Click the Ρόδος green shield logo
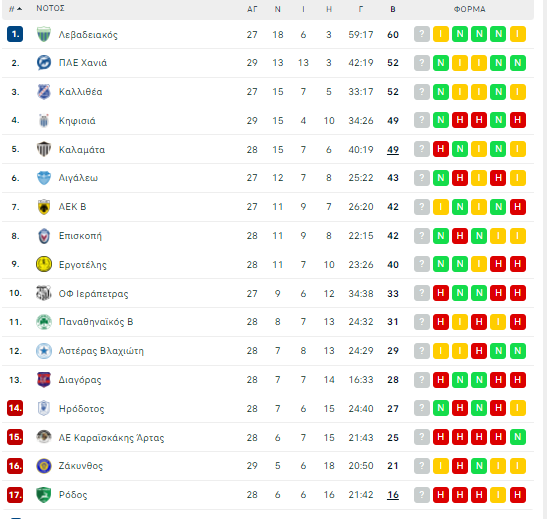 pyautogui.click(x=44, y=495)
